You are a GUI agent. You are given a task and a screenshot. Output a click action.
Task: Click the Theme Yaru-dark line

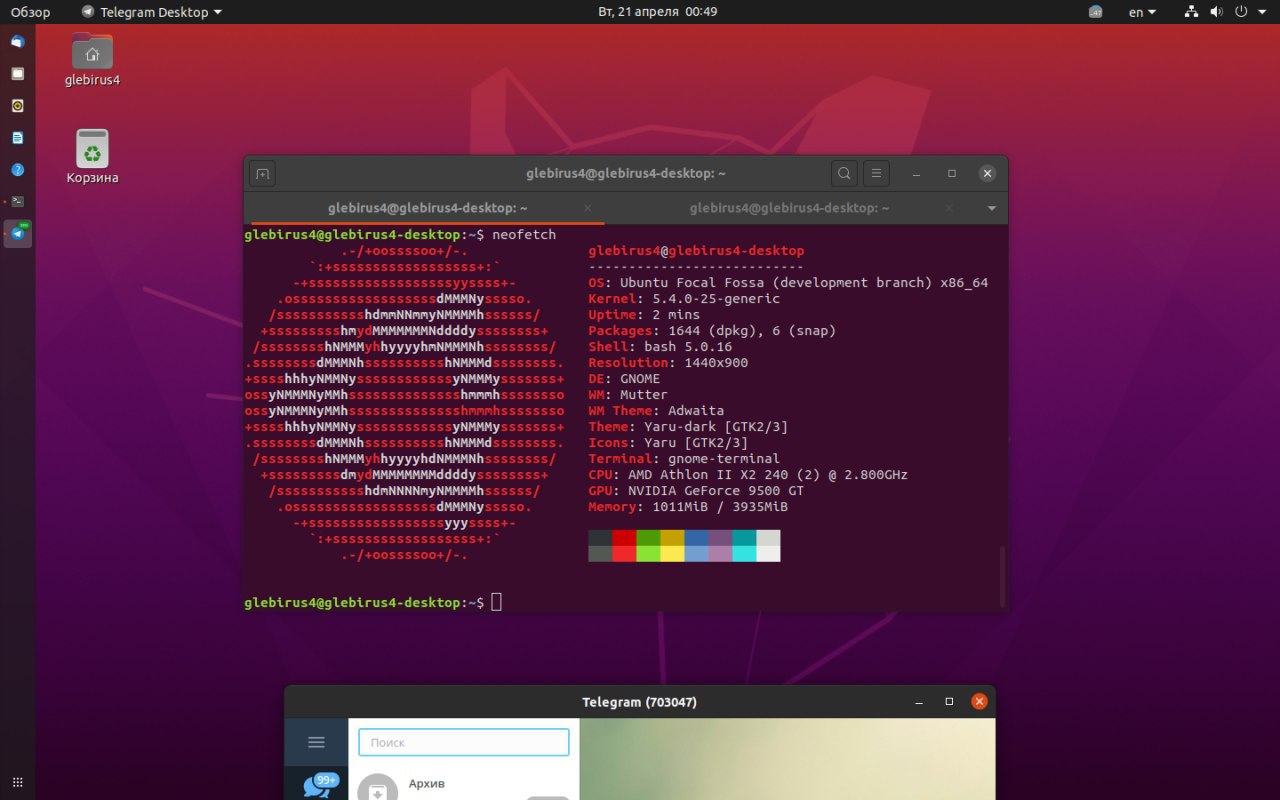point(688,427)
